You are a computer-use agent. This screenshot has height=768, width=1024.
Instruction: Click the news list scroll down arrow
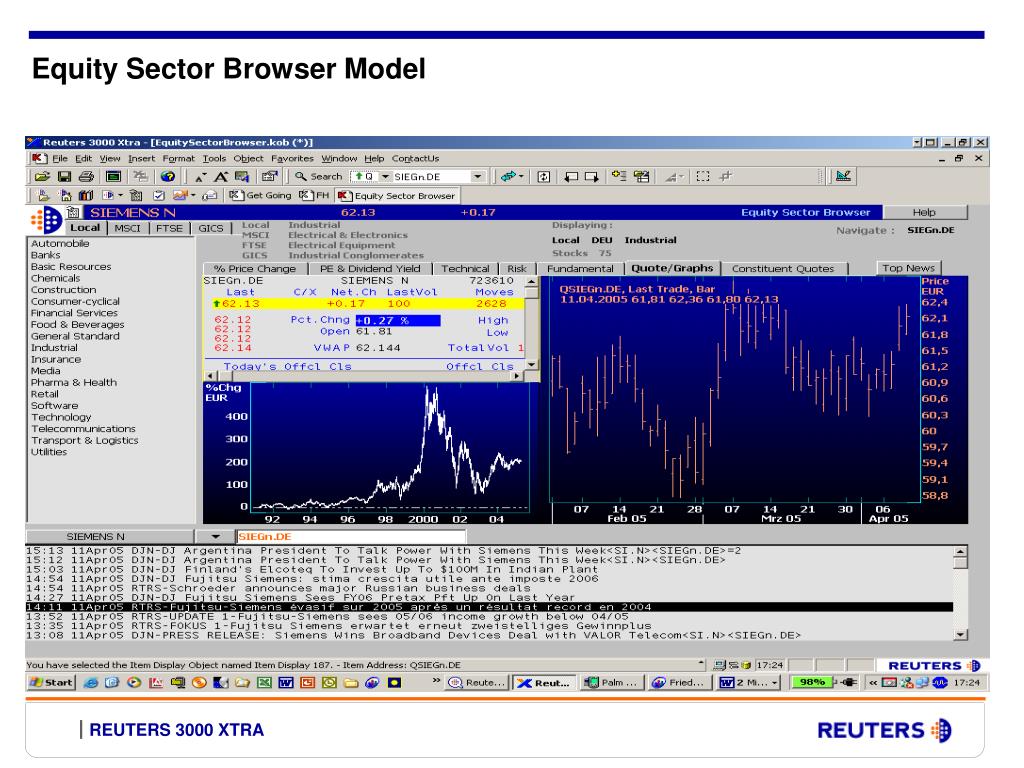click(x=960, y=634)
